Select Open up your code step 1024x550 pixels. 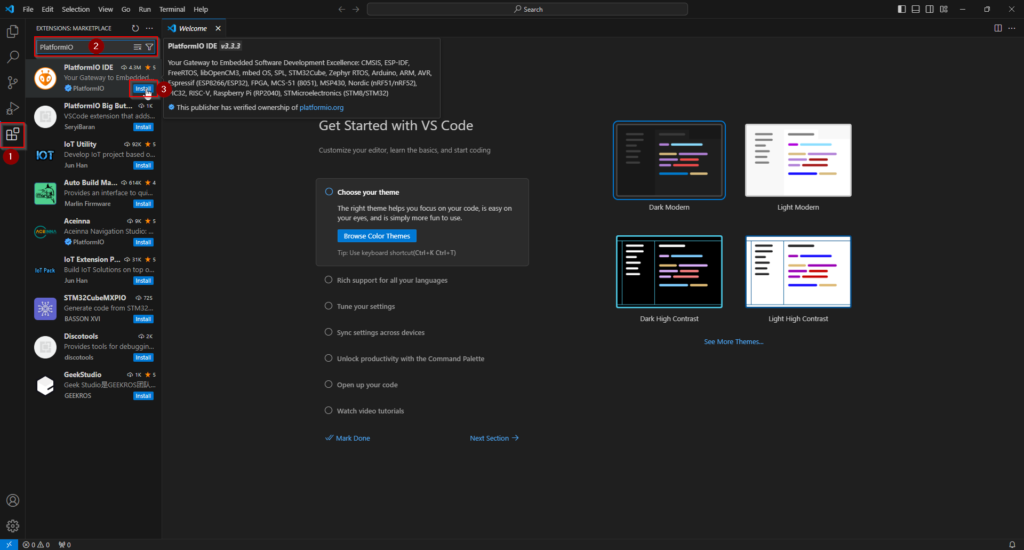[367, 385]
